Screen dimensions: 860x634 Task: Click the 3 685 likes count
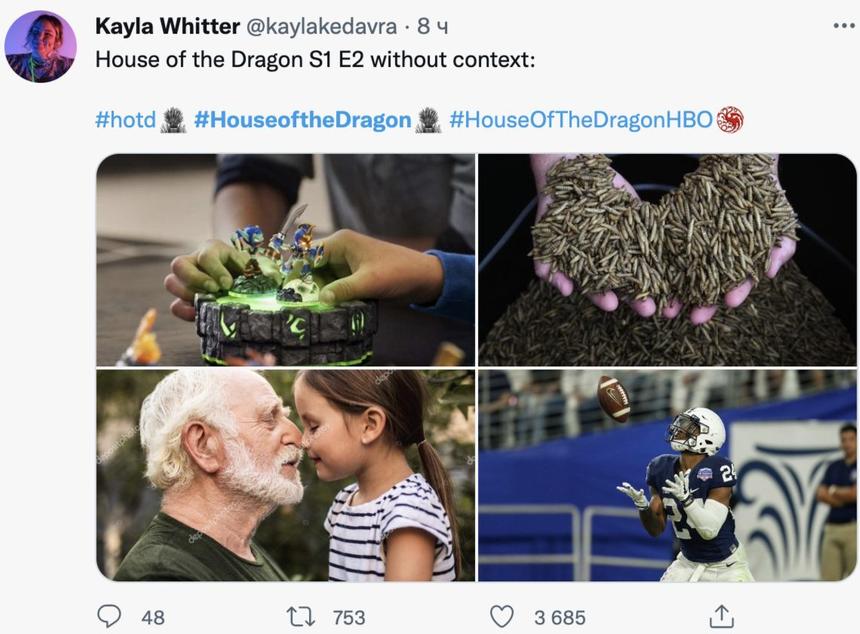coord(560,618)
